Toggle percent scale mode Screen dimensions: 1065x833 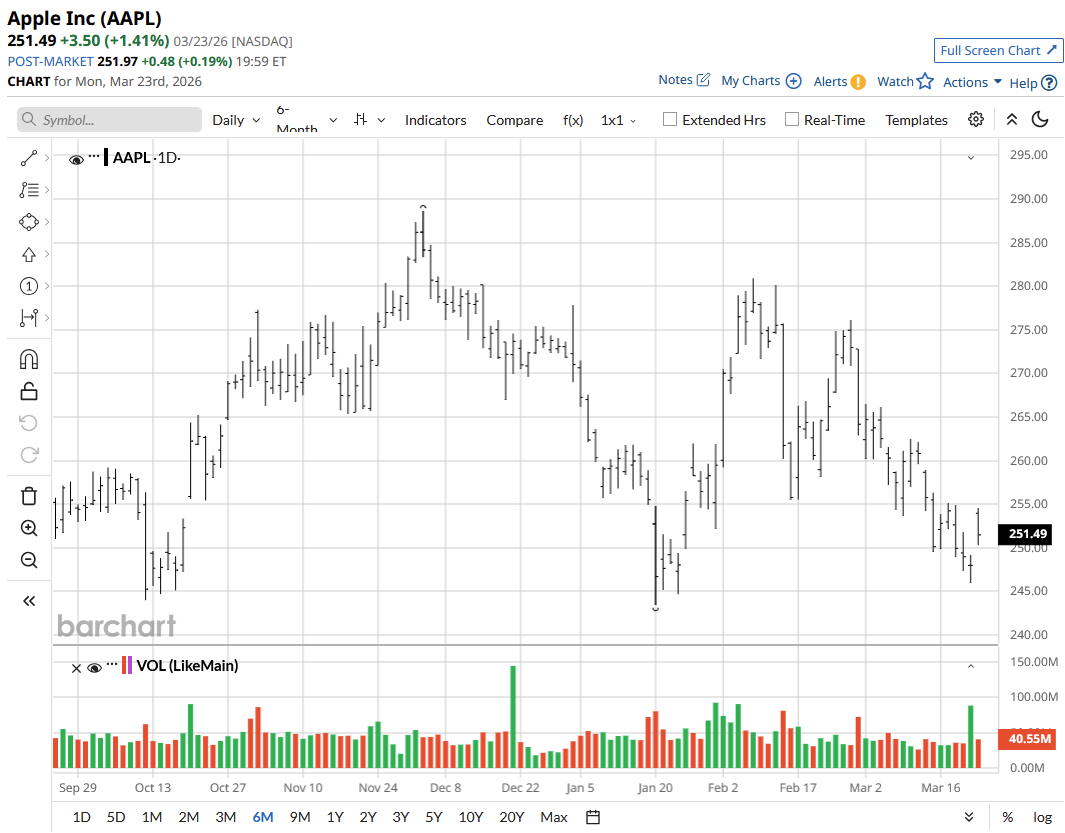coord(1008,817)
